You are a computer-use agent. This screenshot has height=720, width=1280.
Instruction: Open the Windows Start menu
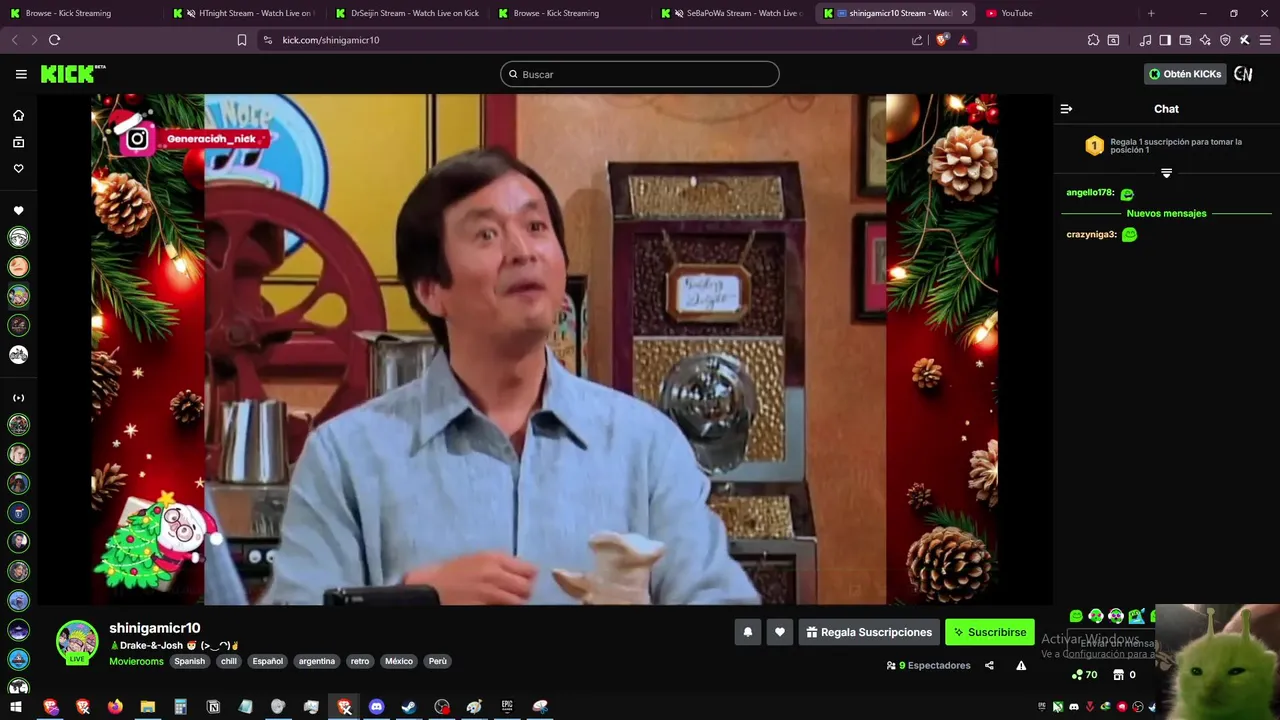coord(16,707)
